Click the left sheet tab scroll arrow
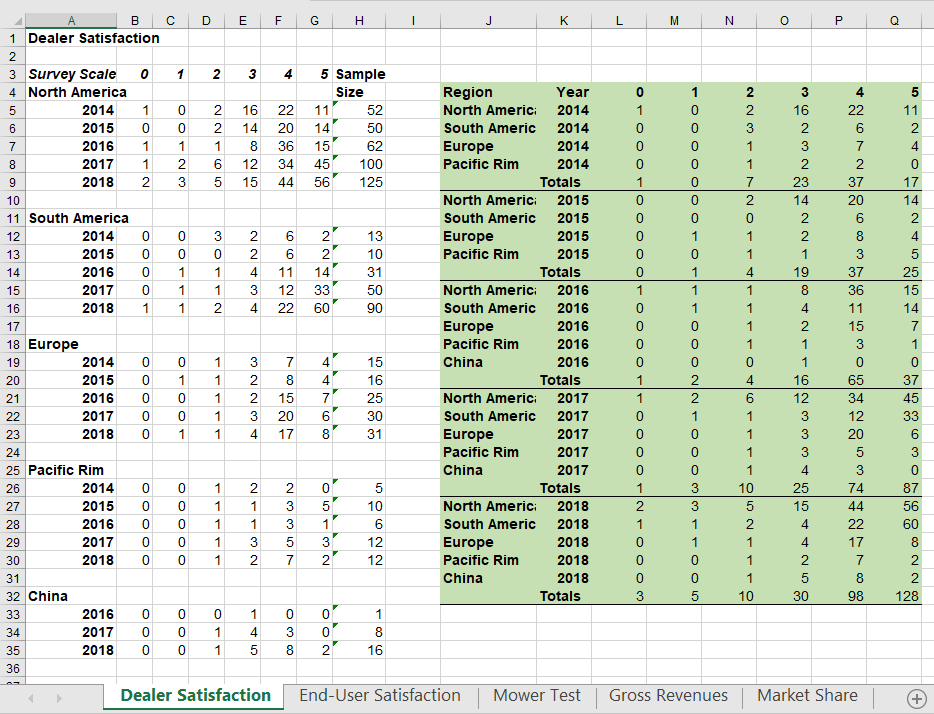Screen dimensions: 934x714 pos(29,697)
